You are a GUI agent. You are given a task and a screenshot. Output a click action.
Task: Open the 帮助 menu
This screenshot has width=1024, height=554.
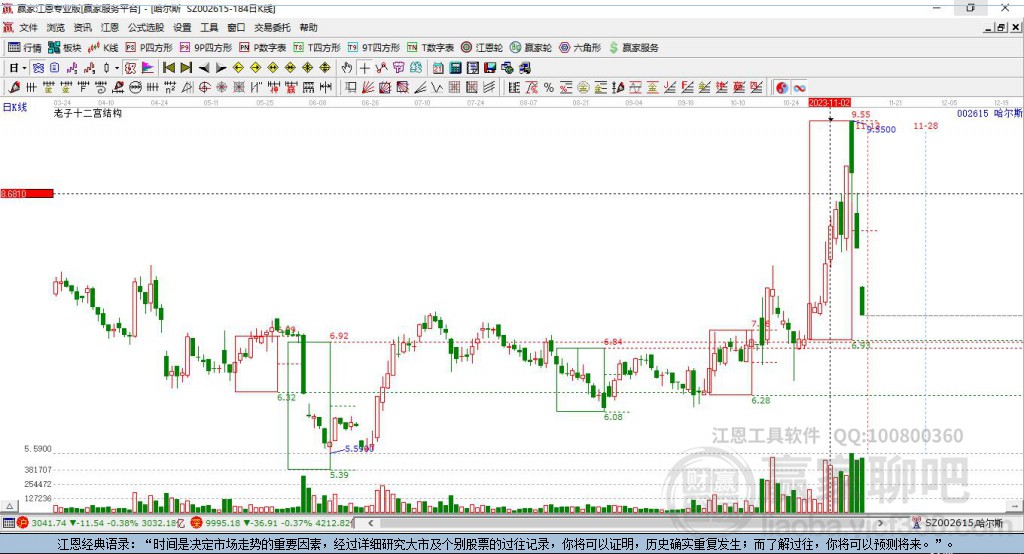[x=308, y=27]
